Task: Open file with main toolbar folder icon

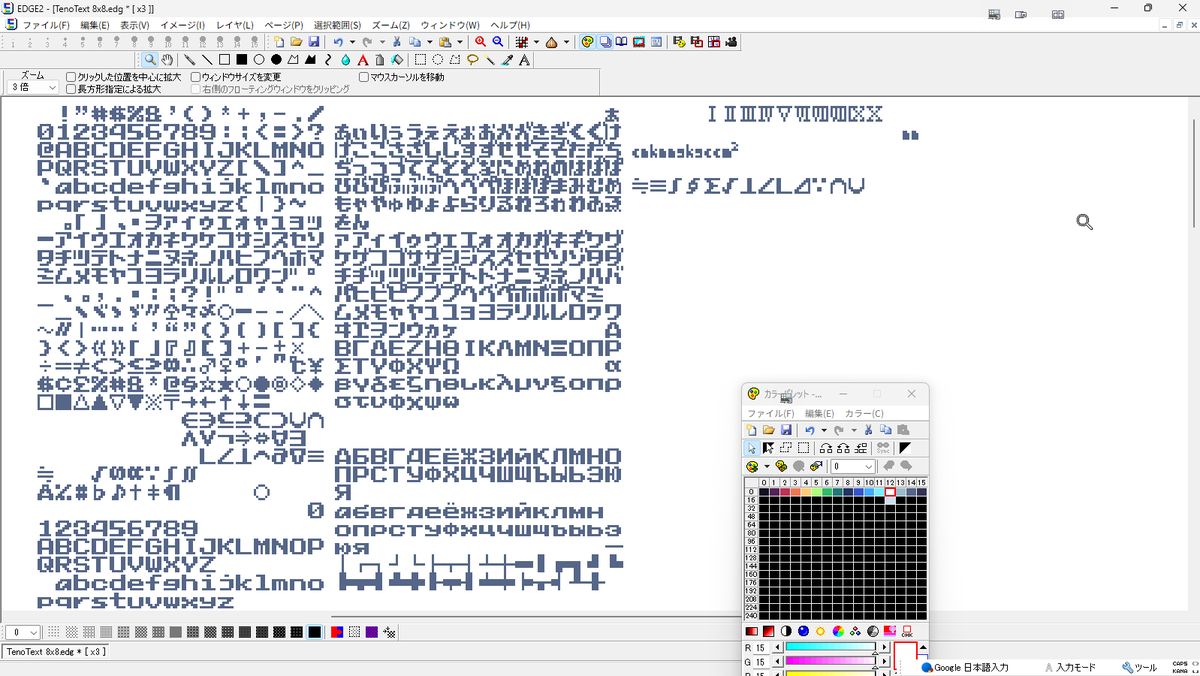Action: (296, 42)
